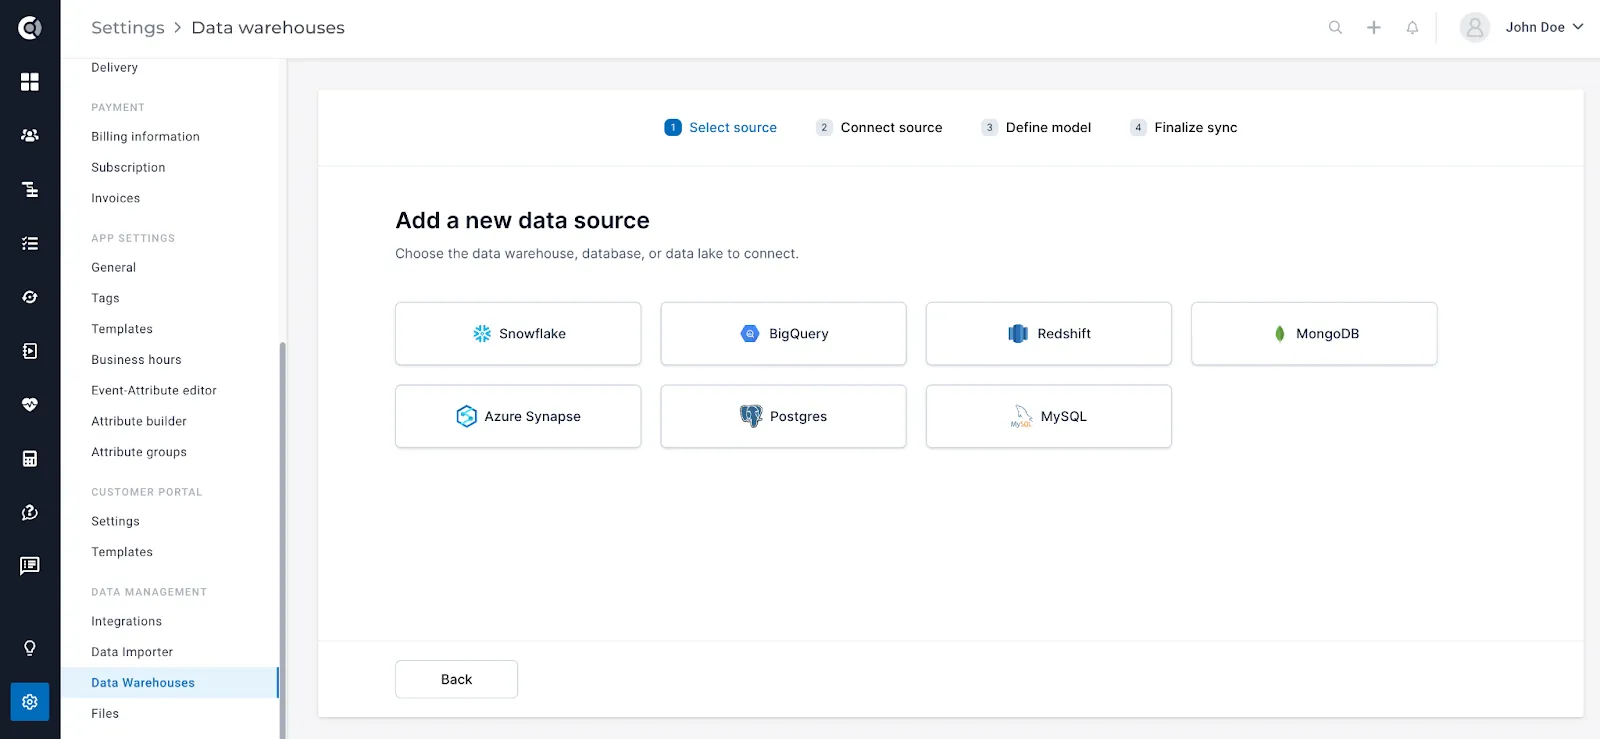Open Data Importer in settings menu
The image size is (1600, 739).
132,652
